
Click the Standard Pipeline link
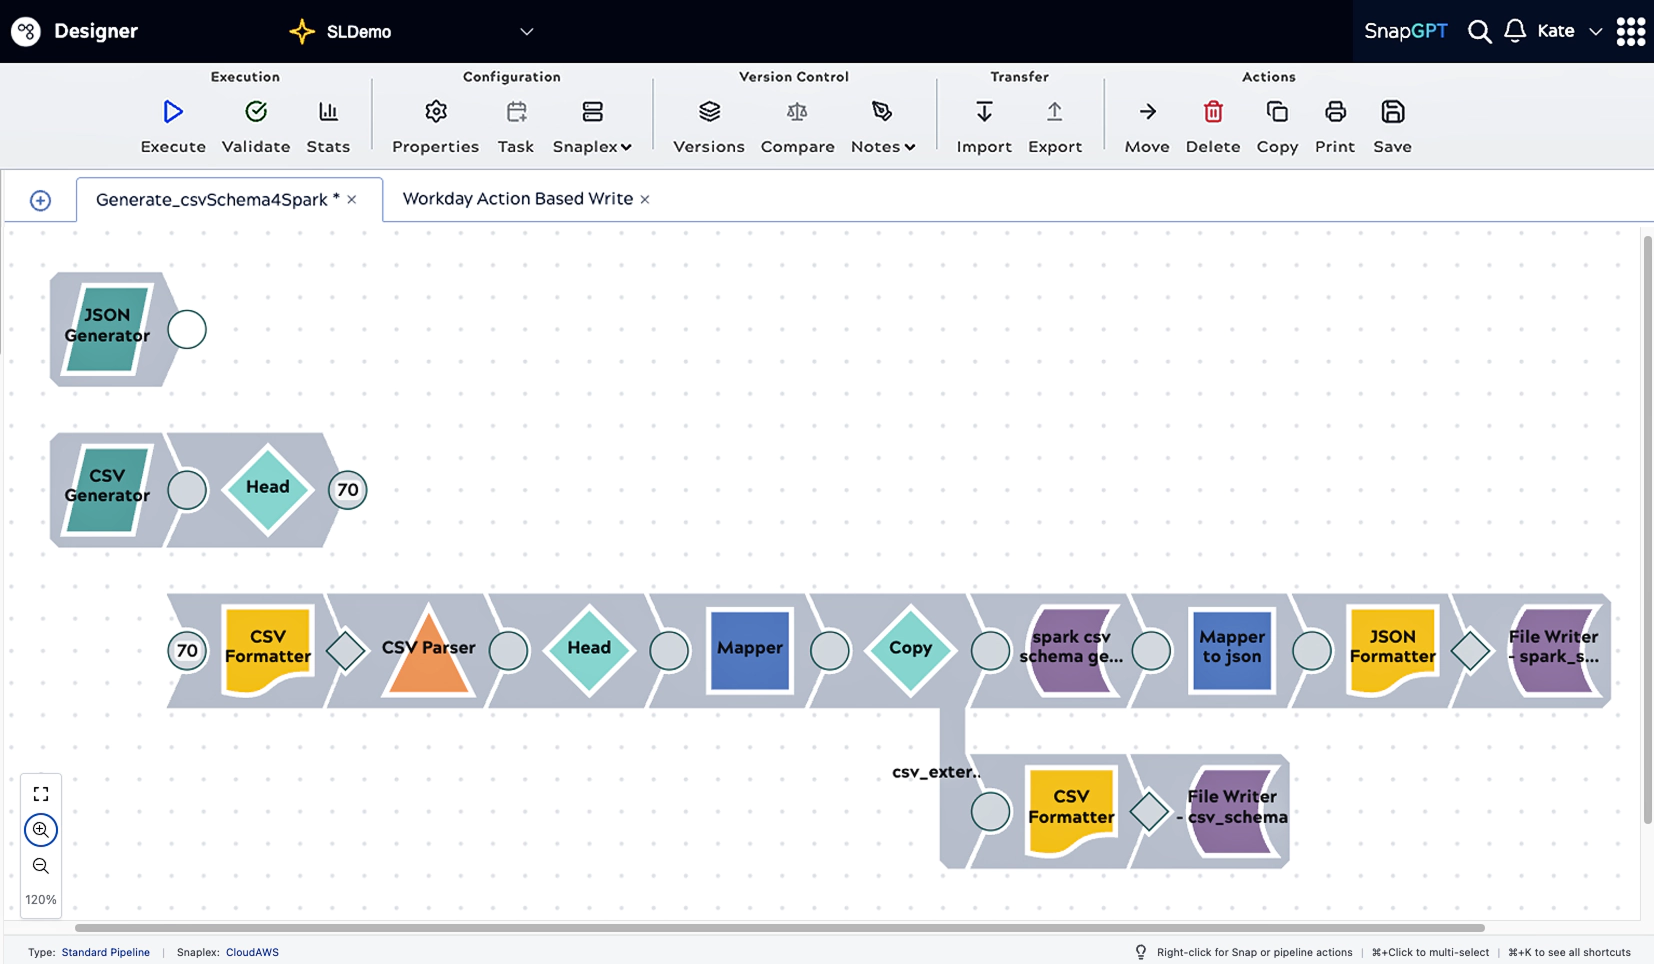point(106,952)
